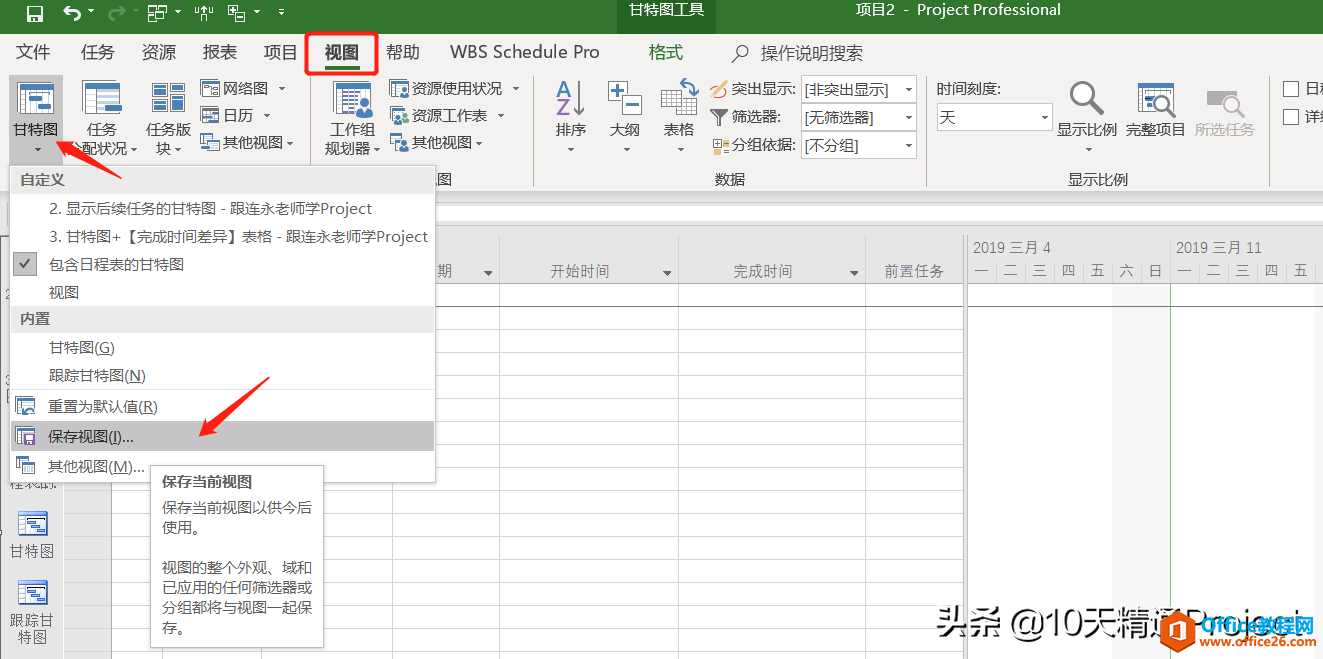This screenshot has width=1323, height=659.
Task: Switch to the 视图 ribbon tab
Action: (x=342, y=52)
